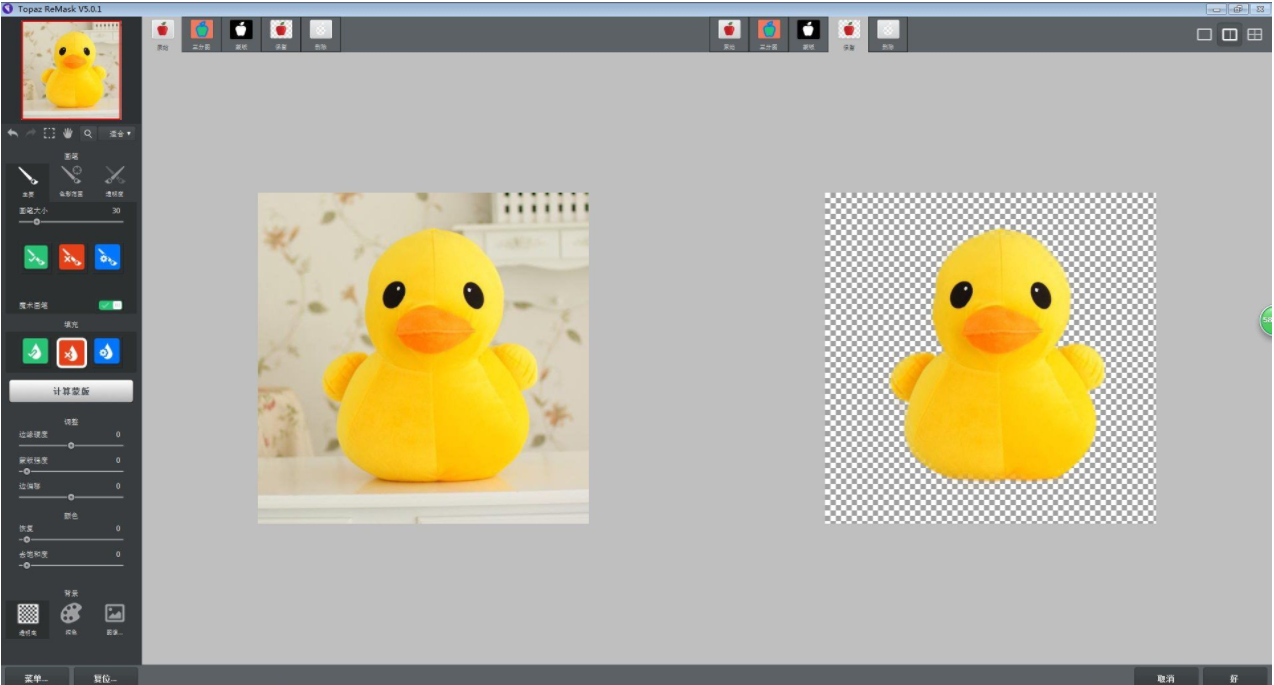This screenshot has width=1274, height=685.
Task: Show trimap view in left pane
Action: 201,34
